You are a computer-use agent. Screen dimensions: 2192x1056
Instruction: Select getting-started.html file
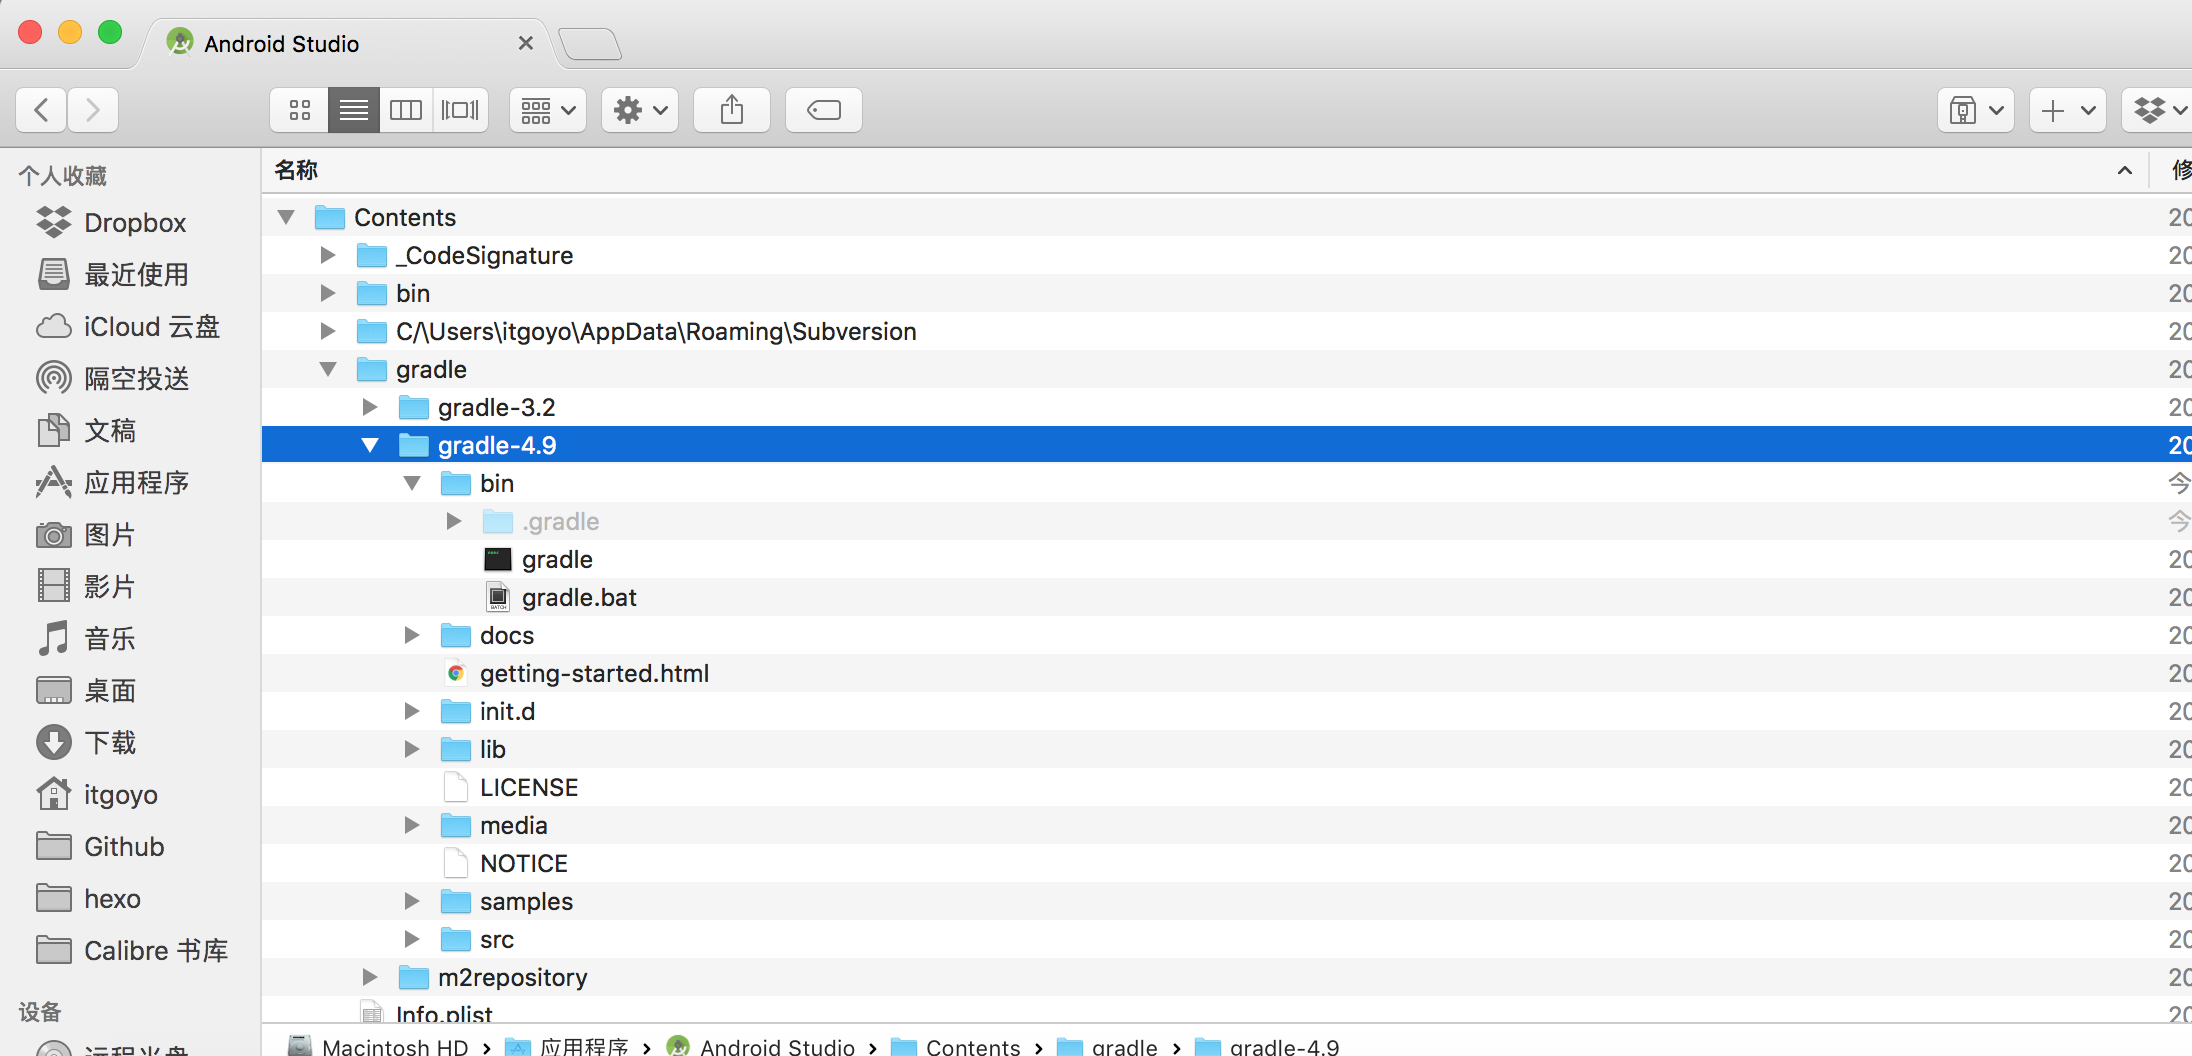(x=1227, y=673)
